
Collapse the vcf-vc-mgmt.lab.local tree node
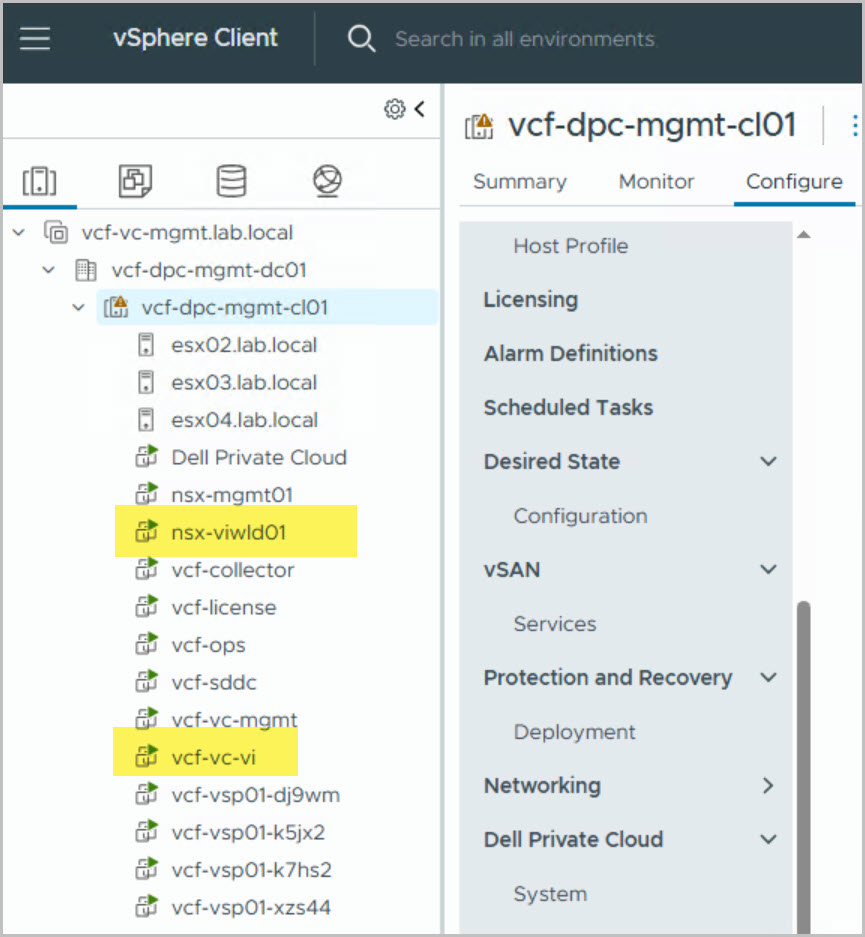point(19,232)
